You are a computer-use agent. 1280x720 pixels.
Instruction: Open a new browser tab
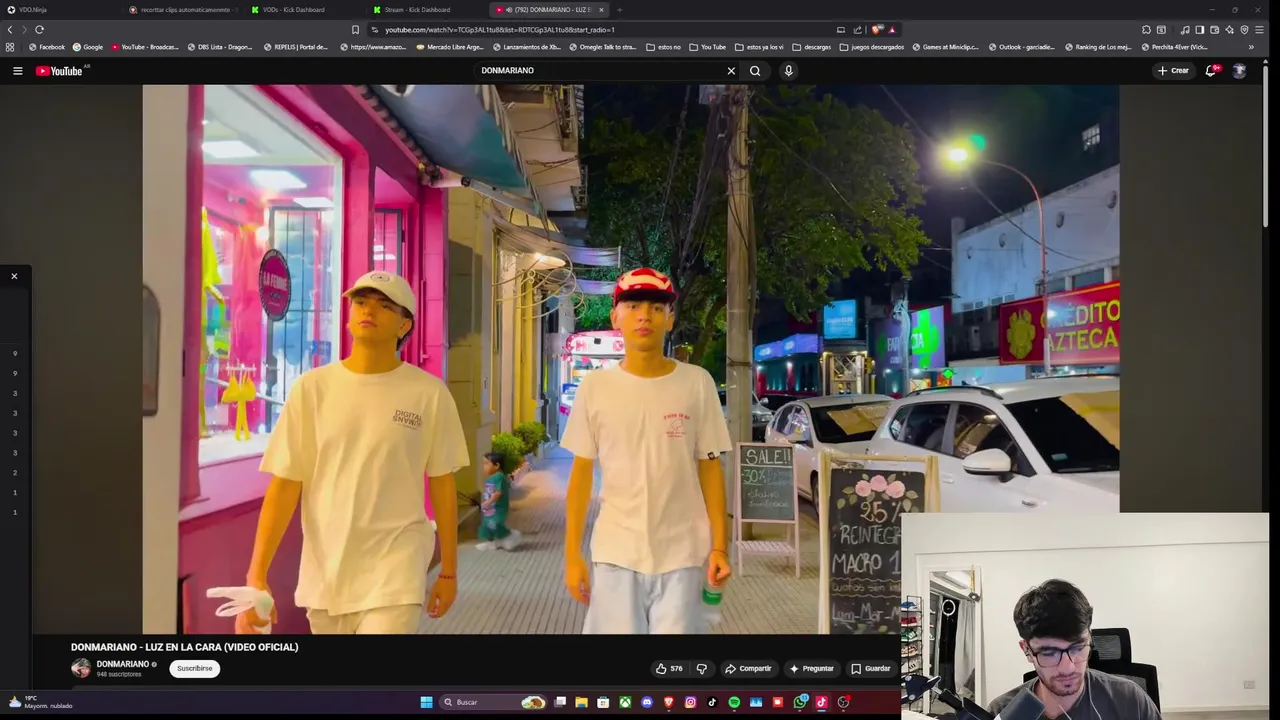(619, 10)
